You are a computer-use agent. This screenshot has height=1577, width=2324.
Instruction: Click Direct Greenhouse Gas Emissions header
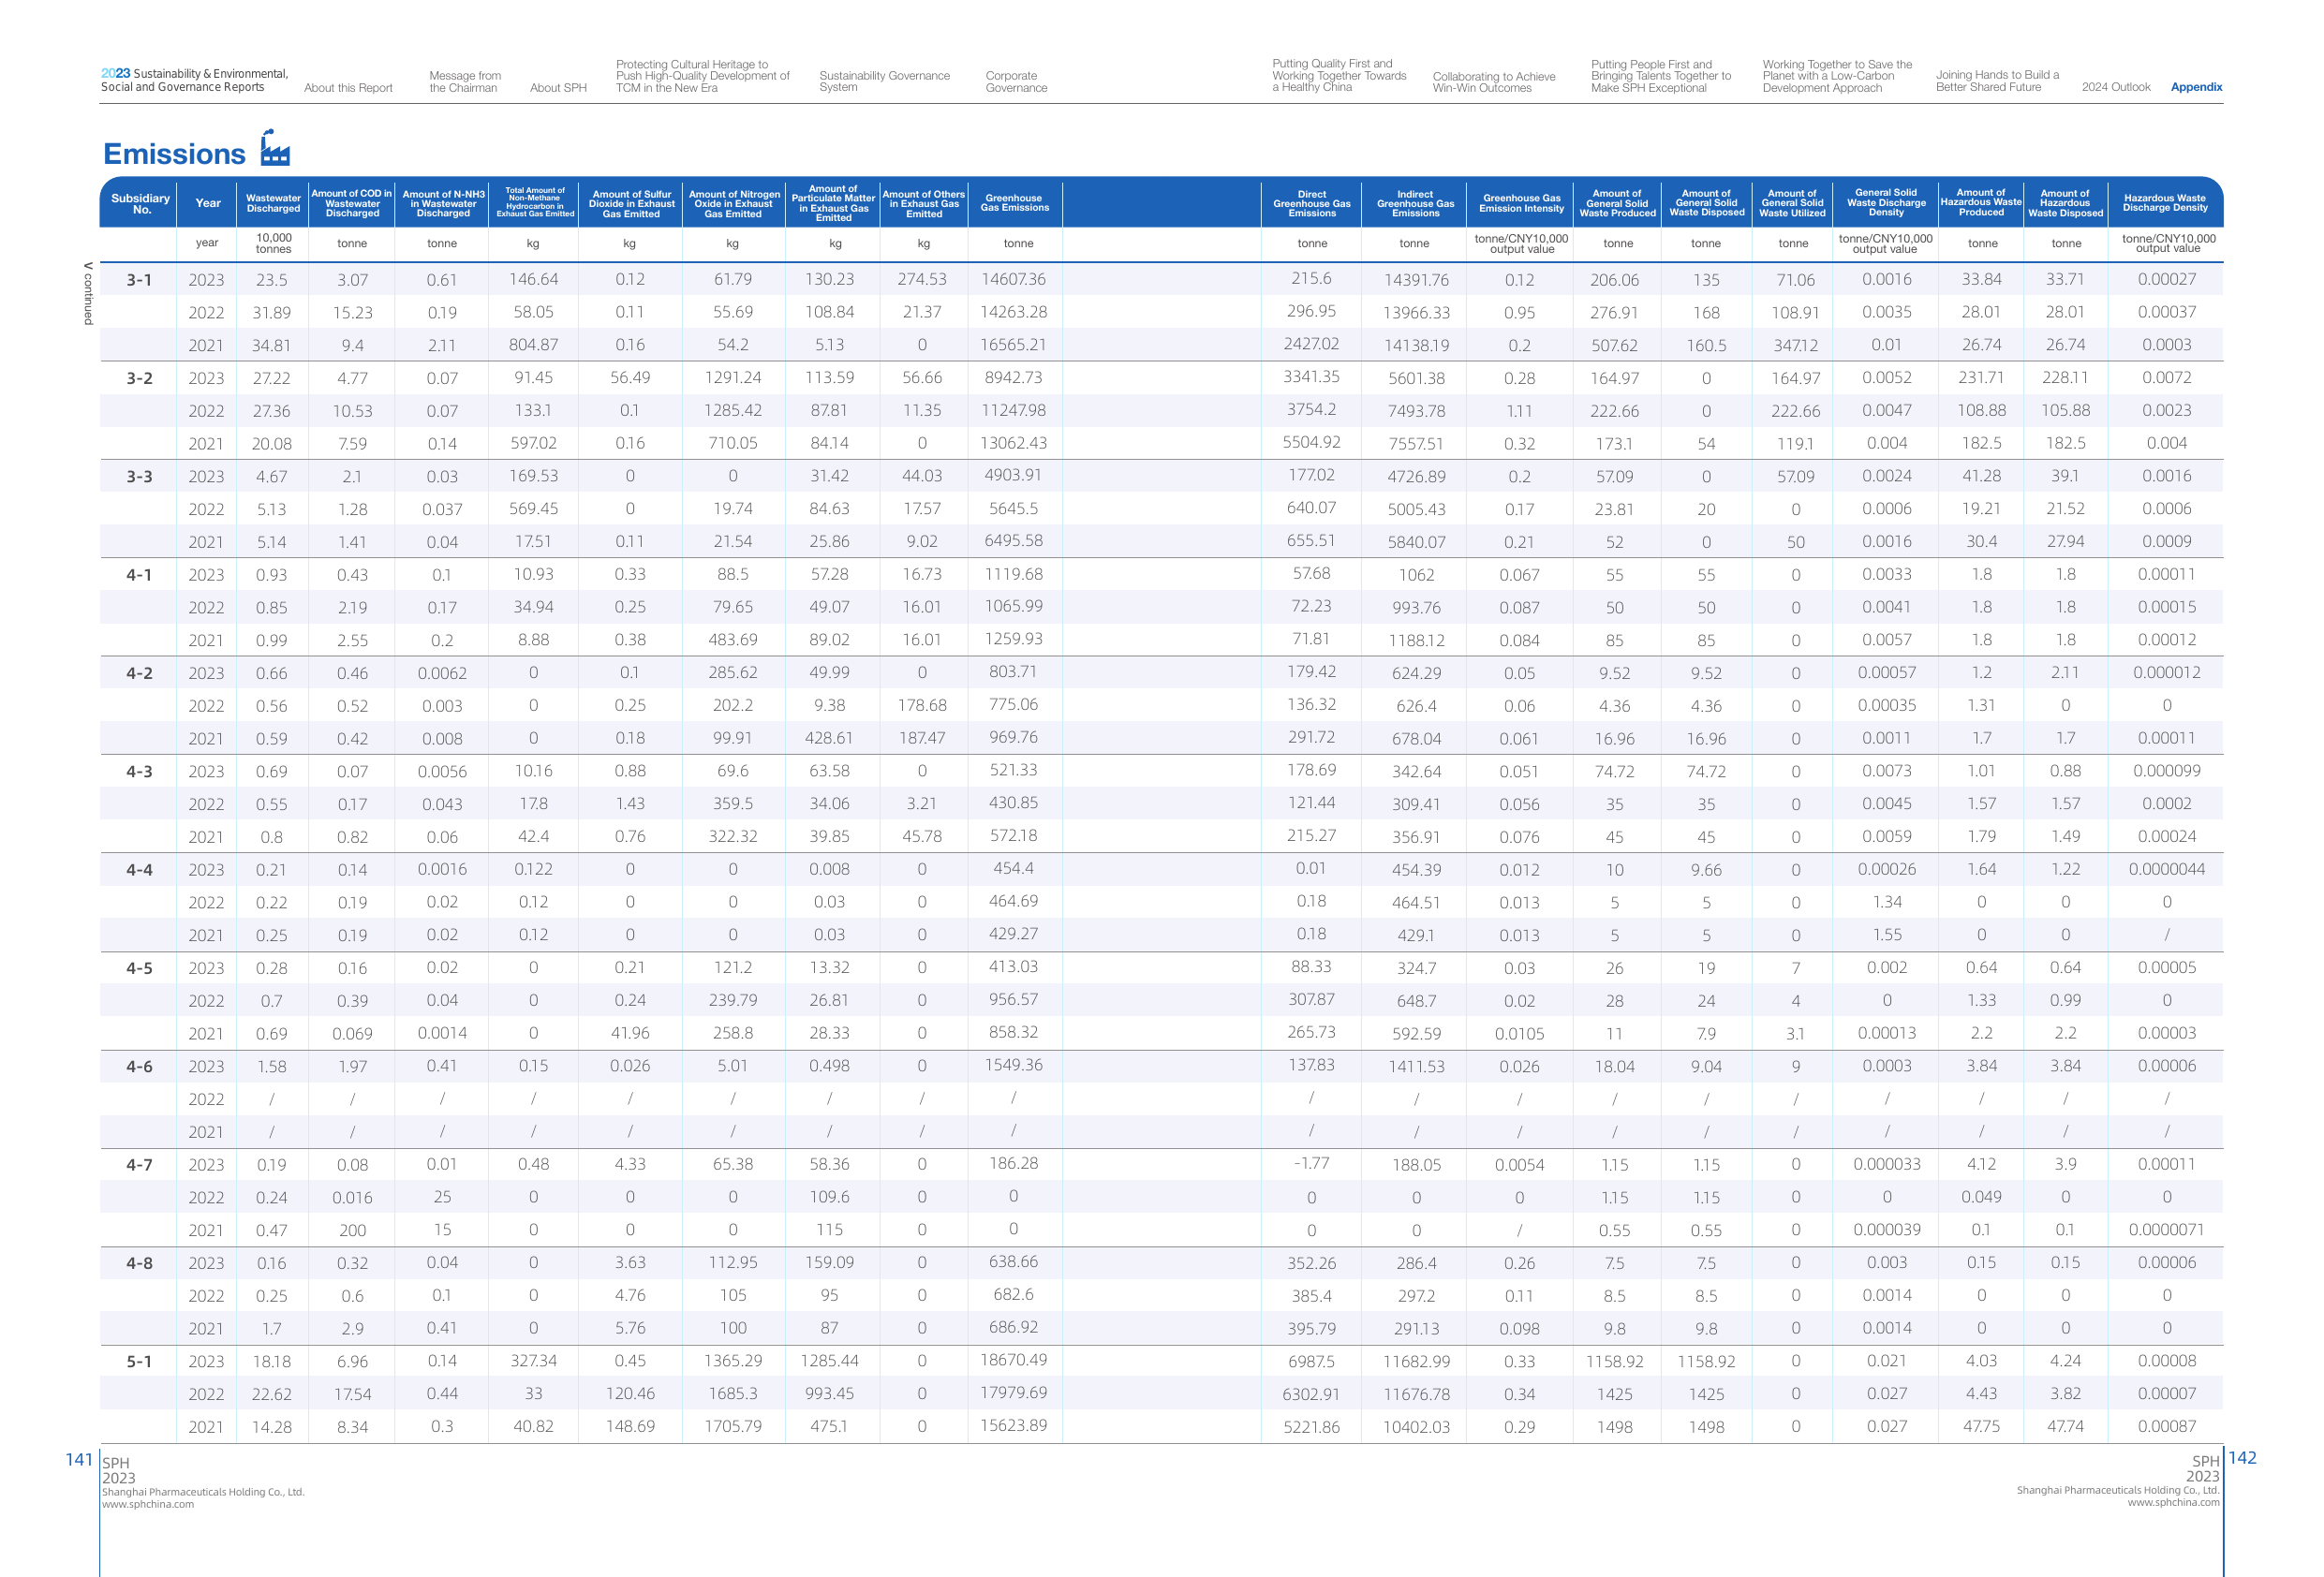point(1311,204)
